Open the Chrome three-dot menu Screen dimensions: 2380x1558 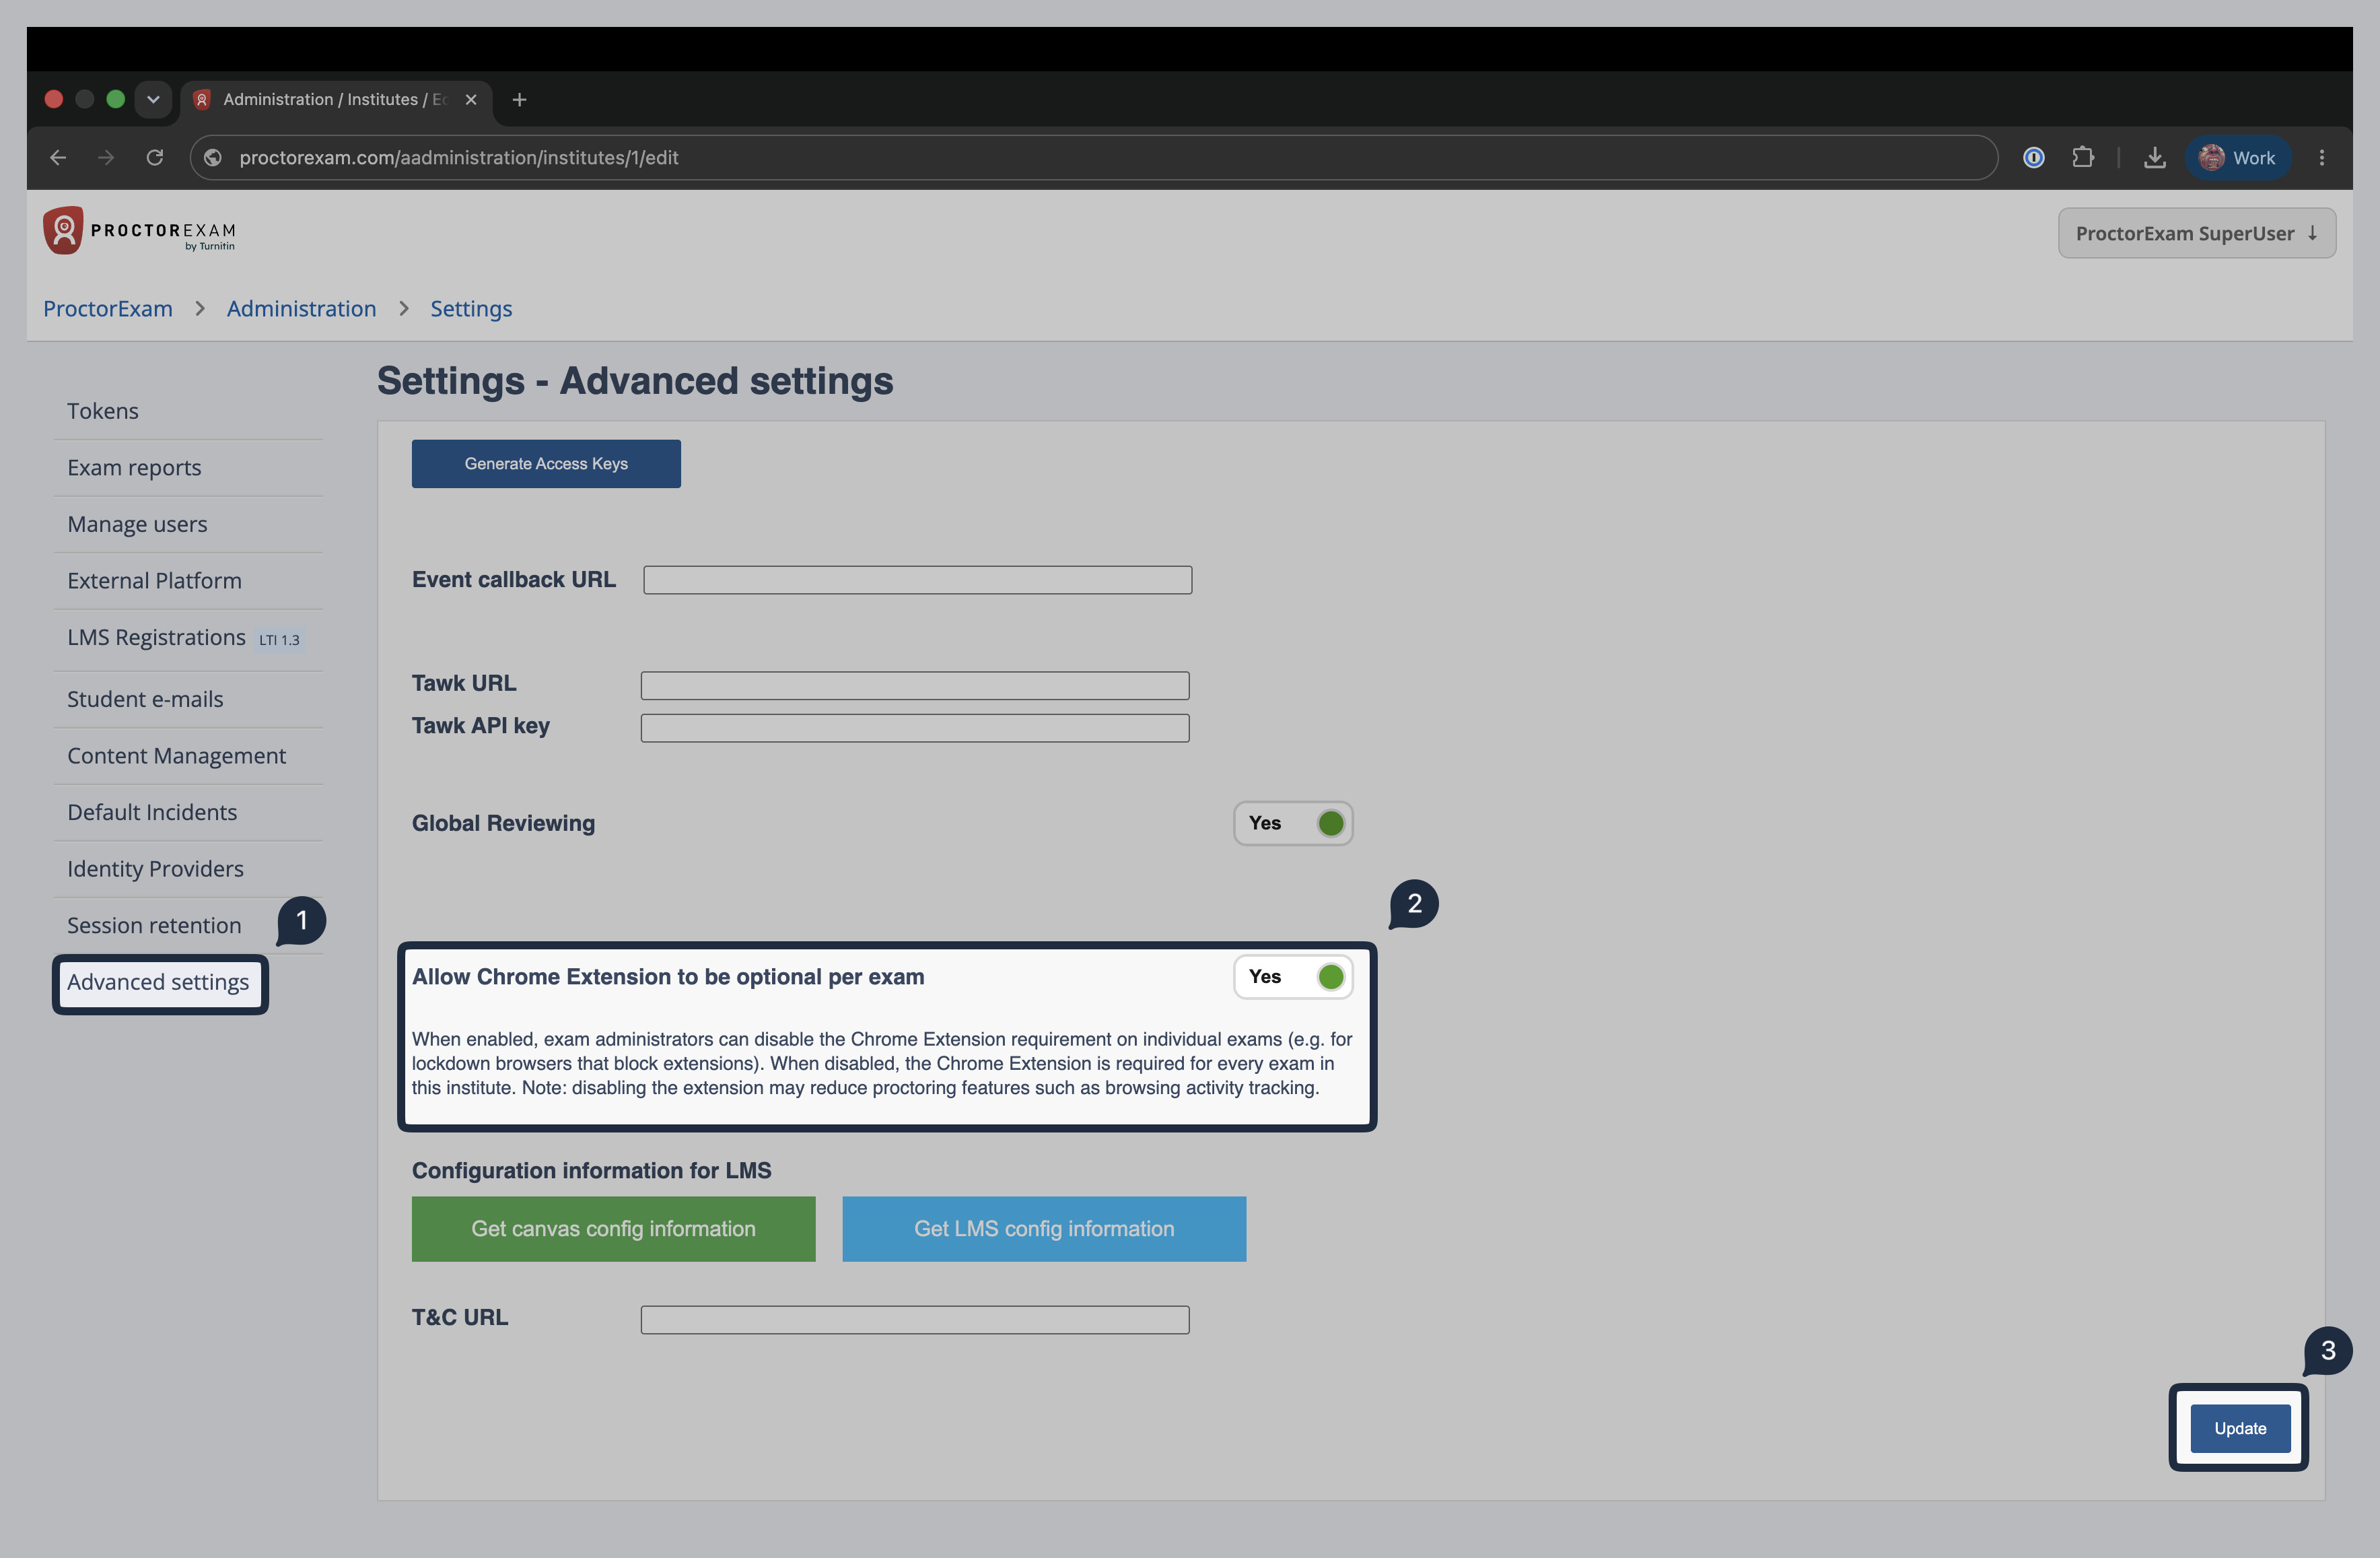point(2322,158)
